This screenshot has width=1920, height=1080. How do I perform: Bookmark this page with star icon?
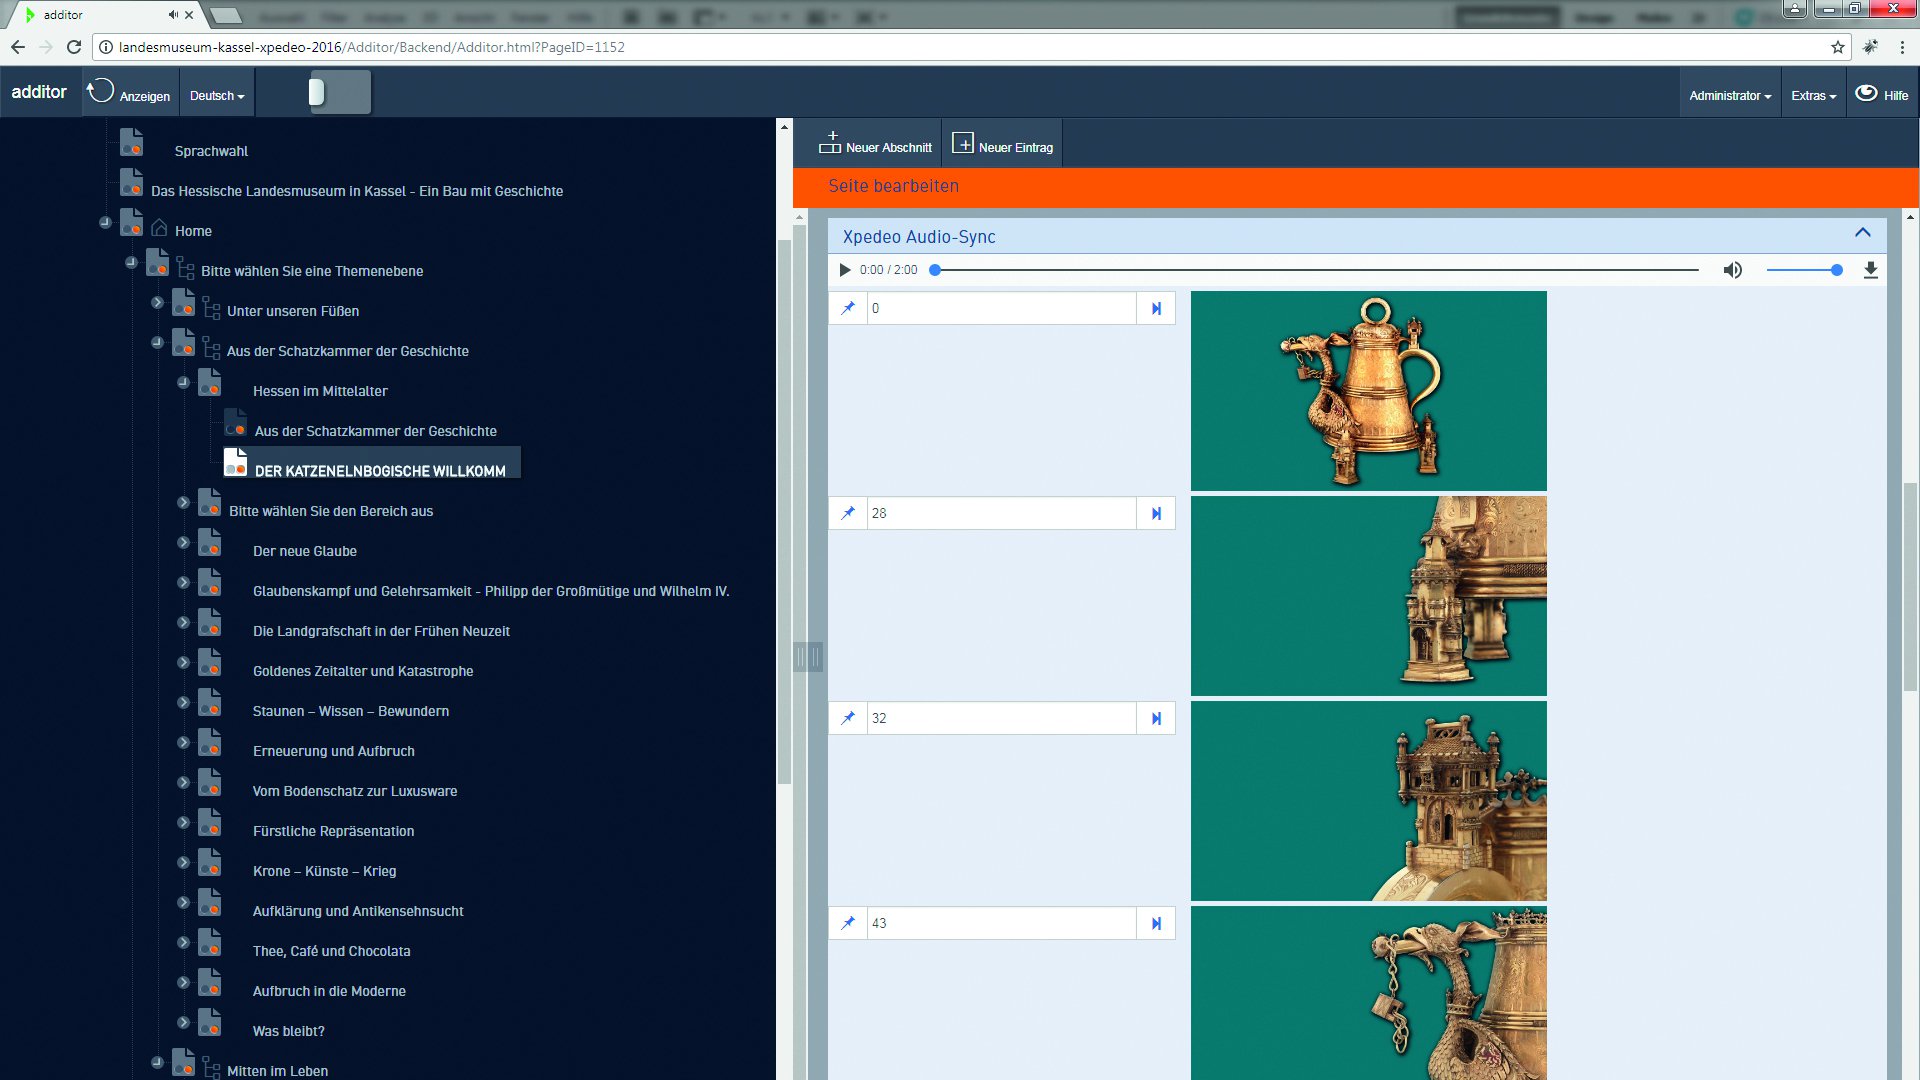[x=1837, y=47]
